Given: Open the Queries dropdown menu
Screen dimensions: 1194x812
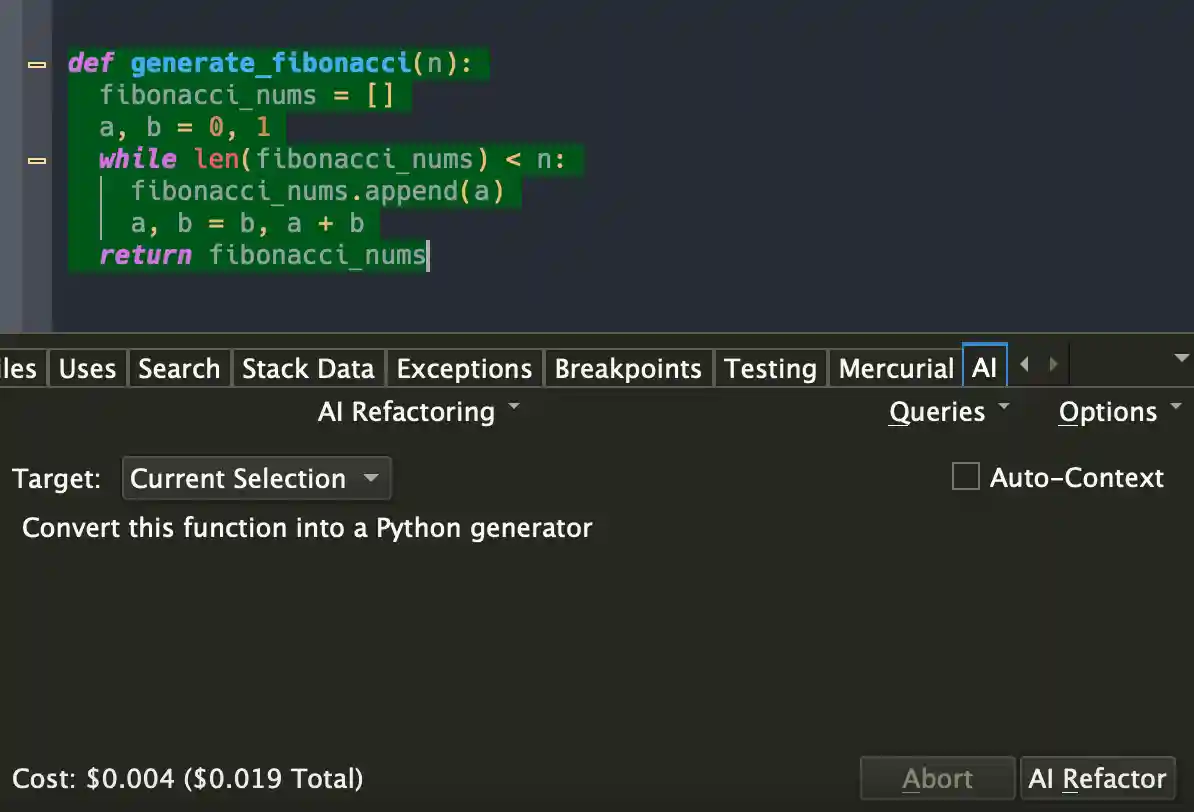Looking at the screenshot, I should (948, 412).
